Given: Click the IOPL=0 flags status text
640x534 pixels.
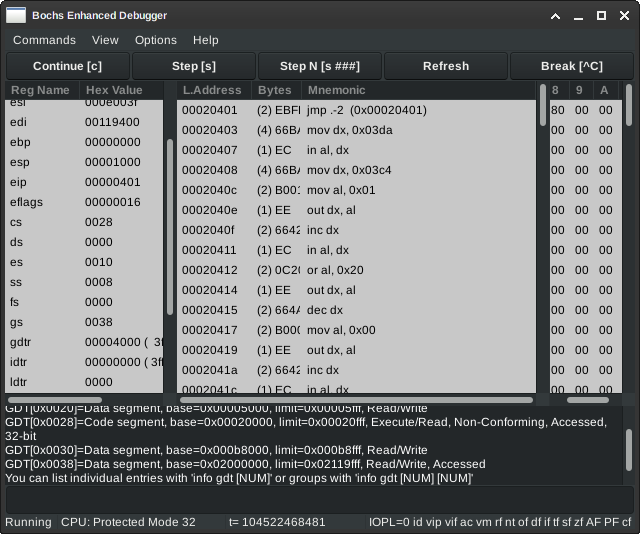Looking at the screenshot, I should (500, 522).
